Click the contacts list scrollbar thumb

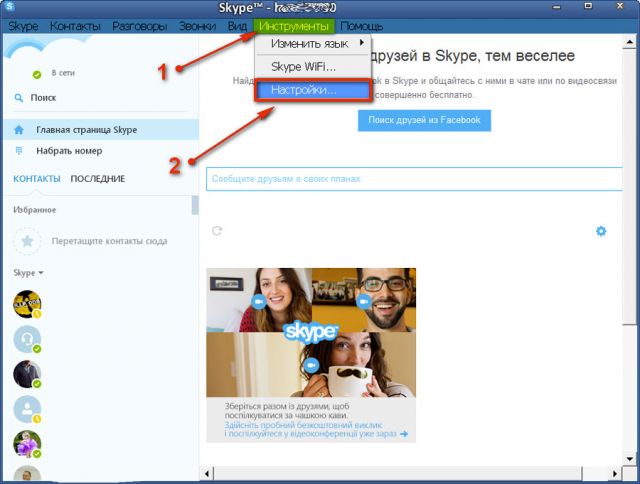pyautogui.click(x=195, y=205)
